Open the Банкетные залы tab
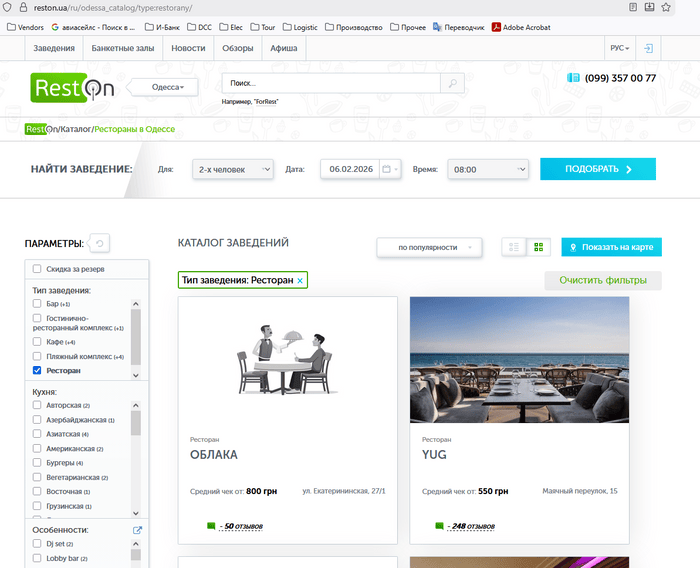The width and height of the screenshot is (700, 568). coord(125,48)
